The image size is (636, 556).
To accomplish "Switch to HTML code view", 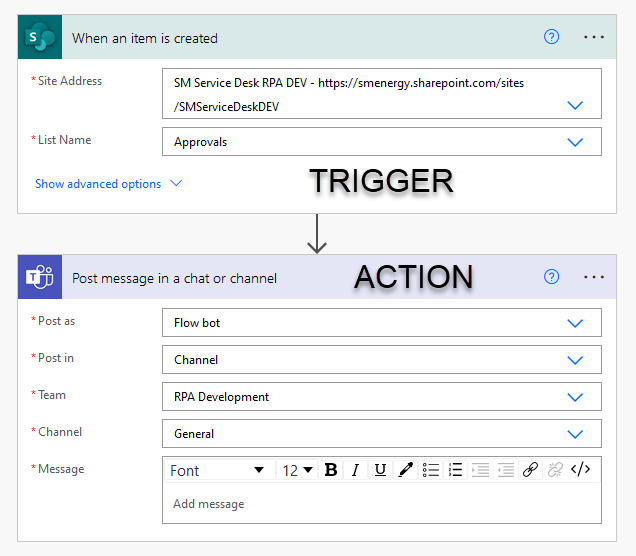I will point(580,470).
